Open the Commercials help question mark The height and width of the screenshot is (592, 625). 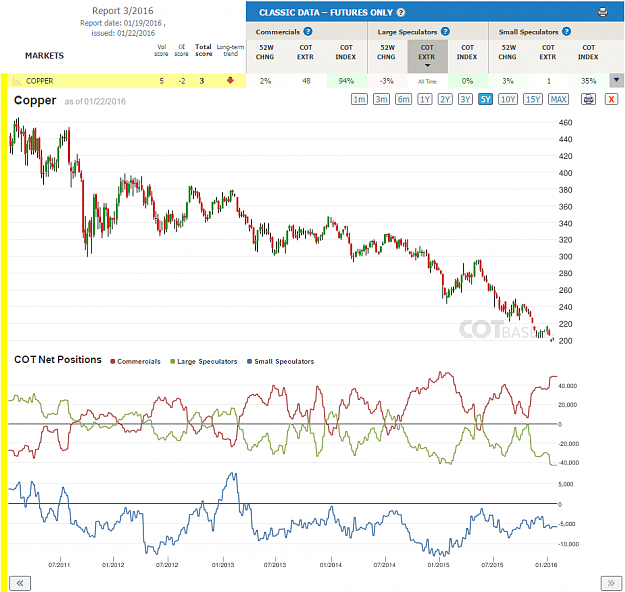(x=308, y=31)
